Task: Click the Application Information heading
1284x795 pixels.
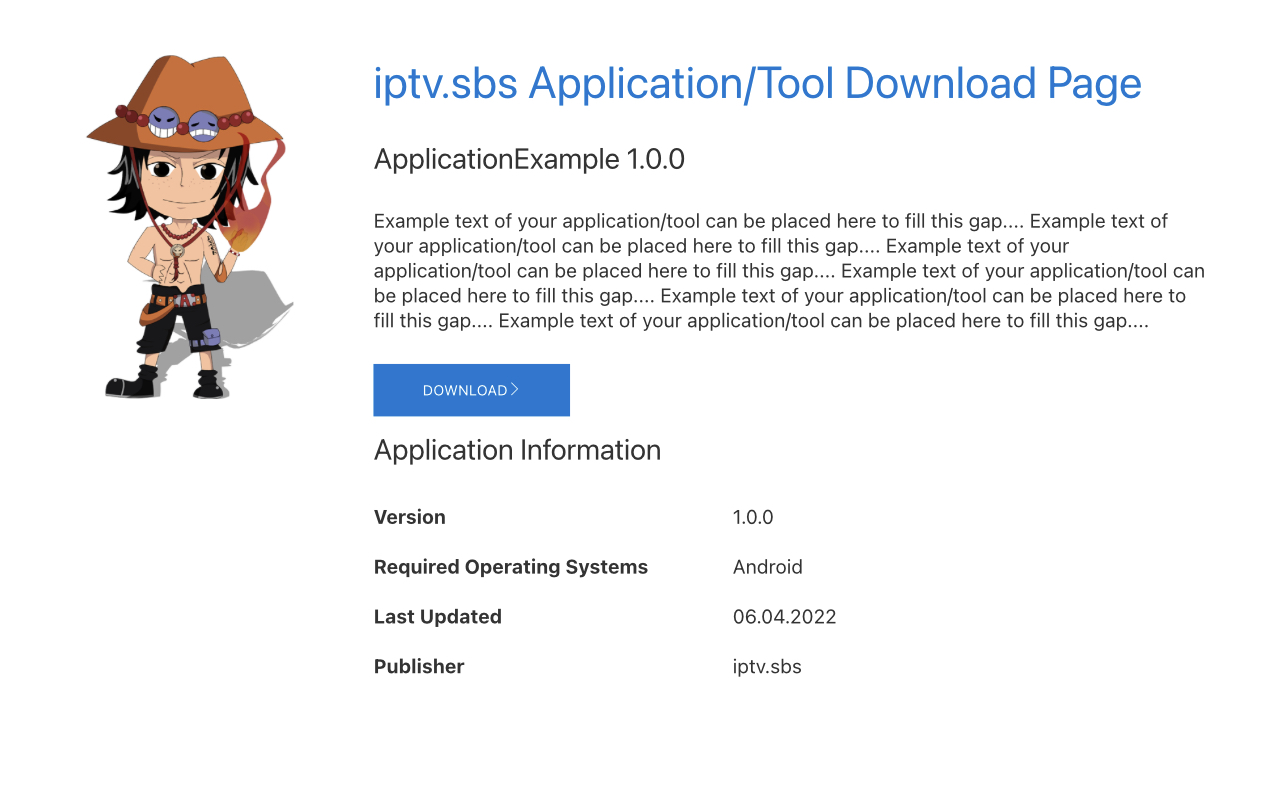Action: [x=517, y=450]
